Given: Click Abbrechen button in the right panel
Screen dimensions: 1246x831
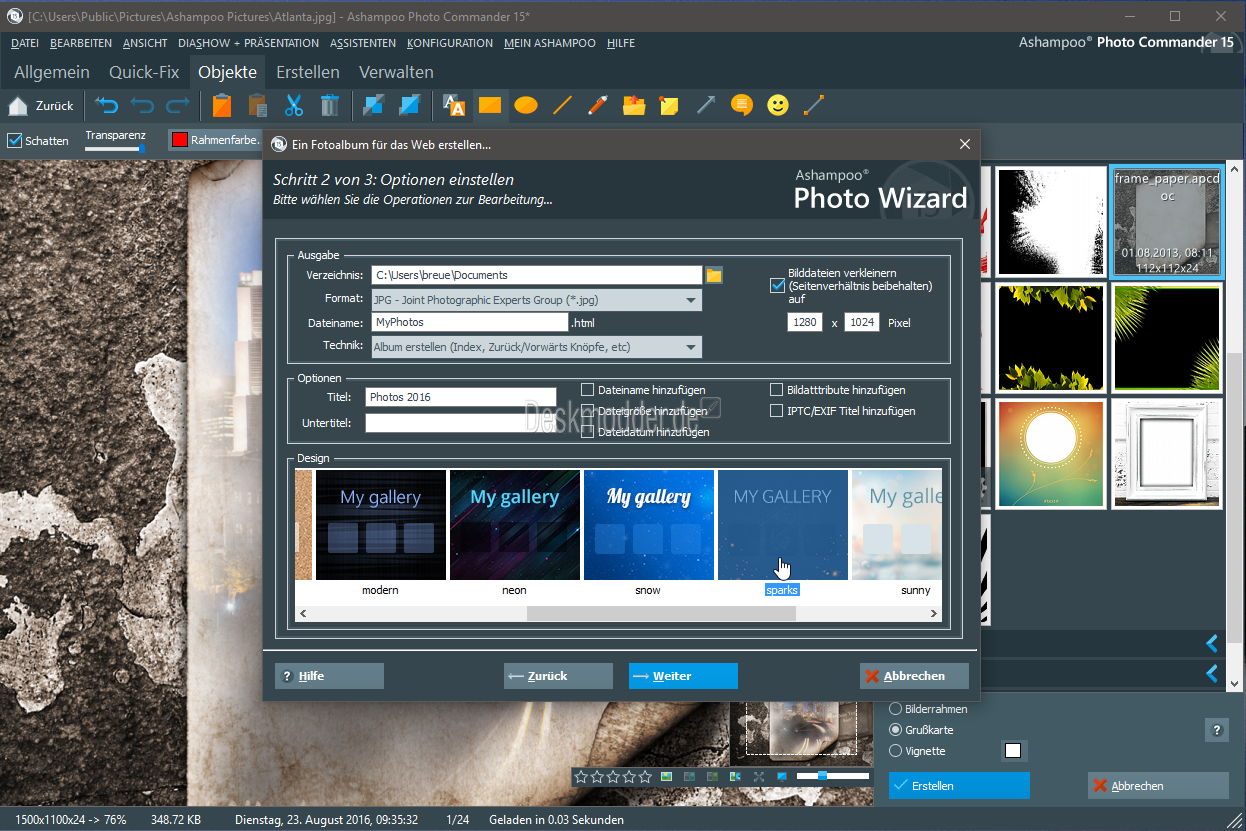Looking at the screenshot, I should 1158,786.
